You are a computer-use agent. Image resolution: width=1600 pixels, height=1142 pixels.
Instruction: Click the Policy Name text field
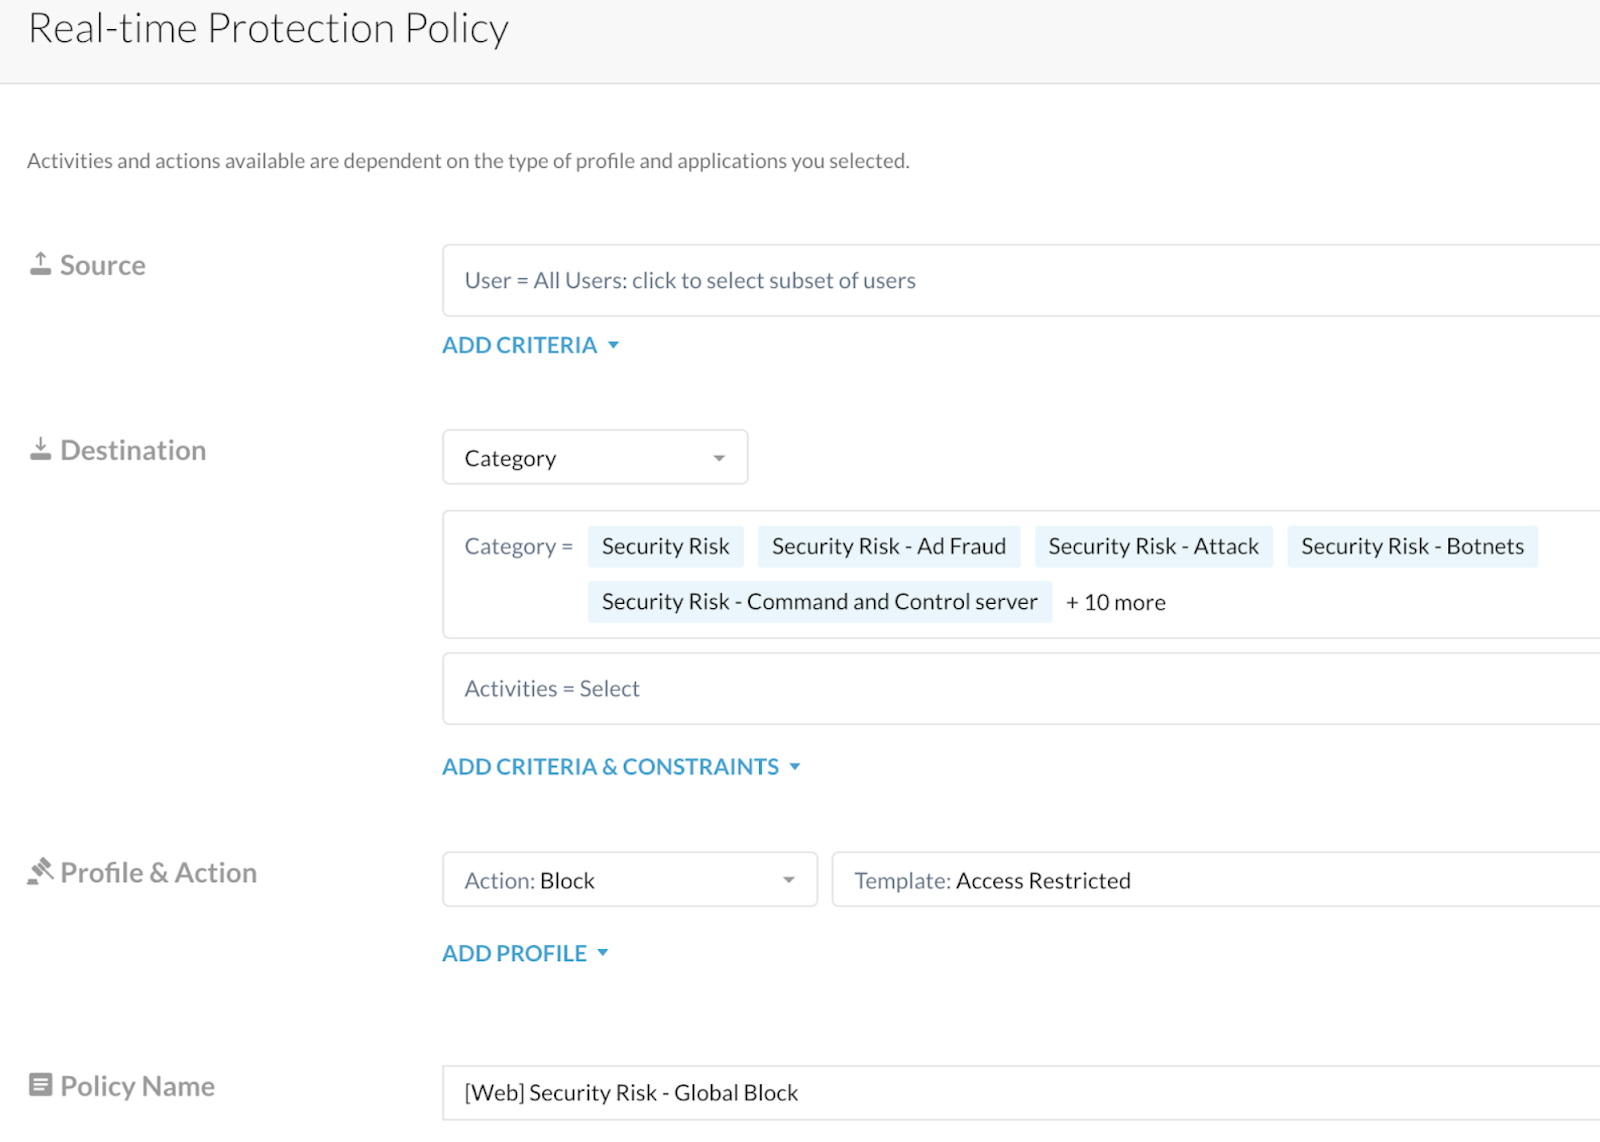[1021, 1093]
